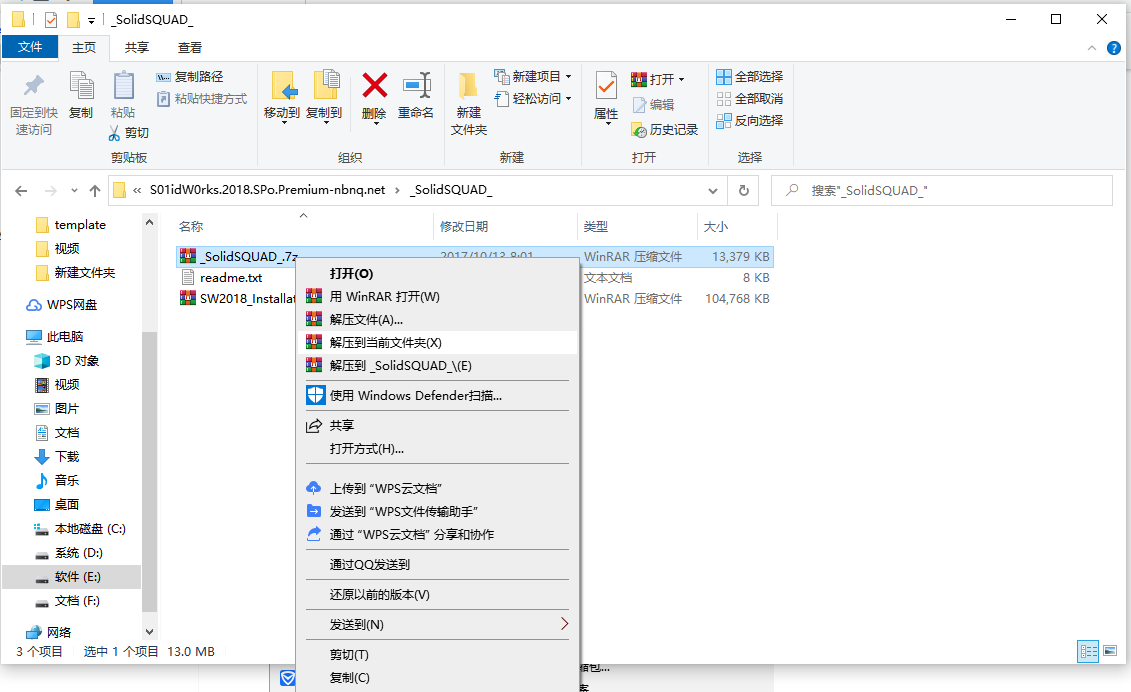This screenshot has width=1131, height=692.
Task: Click the Size column header
Action: [737, 227]
